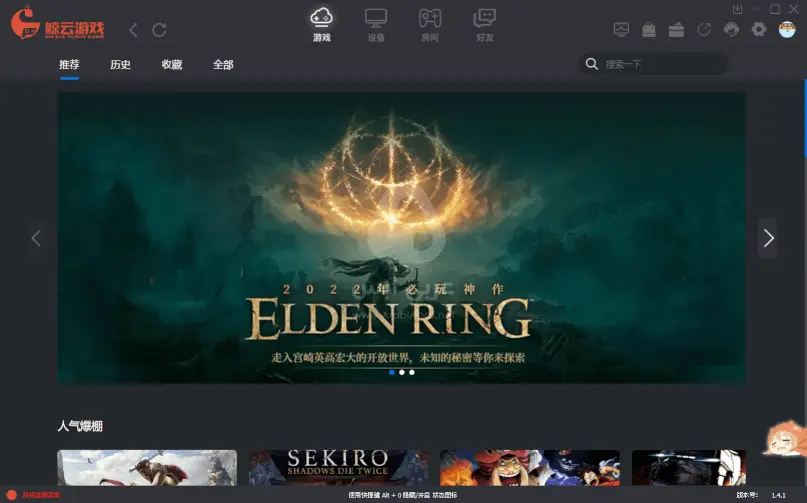
Task: Open the shopping bag store icon
Action: pyautogui.click(x=649, y=30)
